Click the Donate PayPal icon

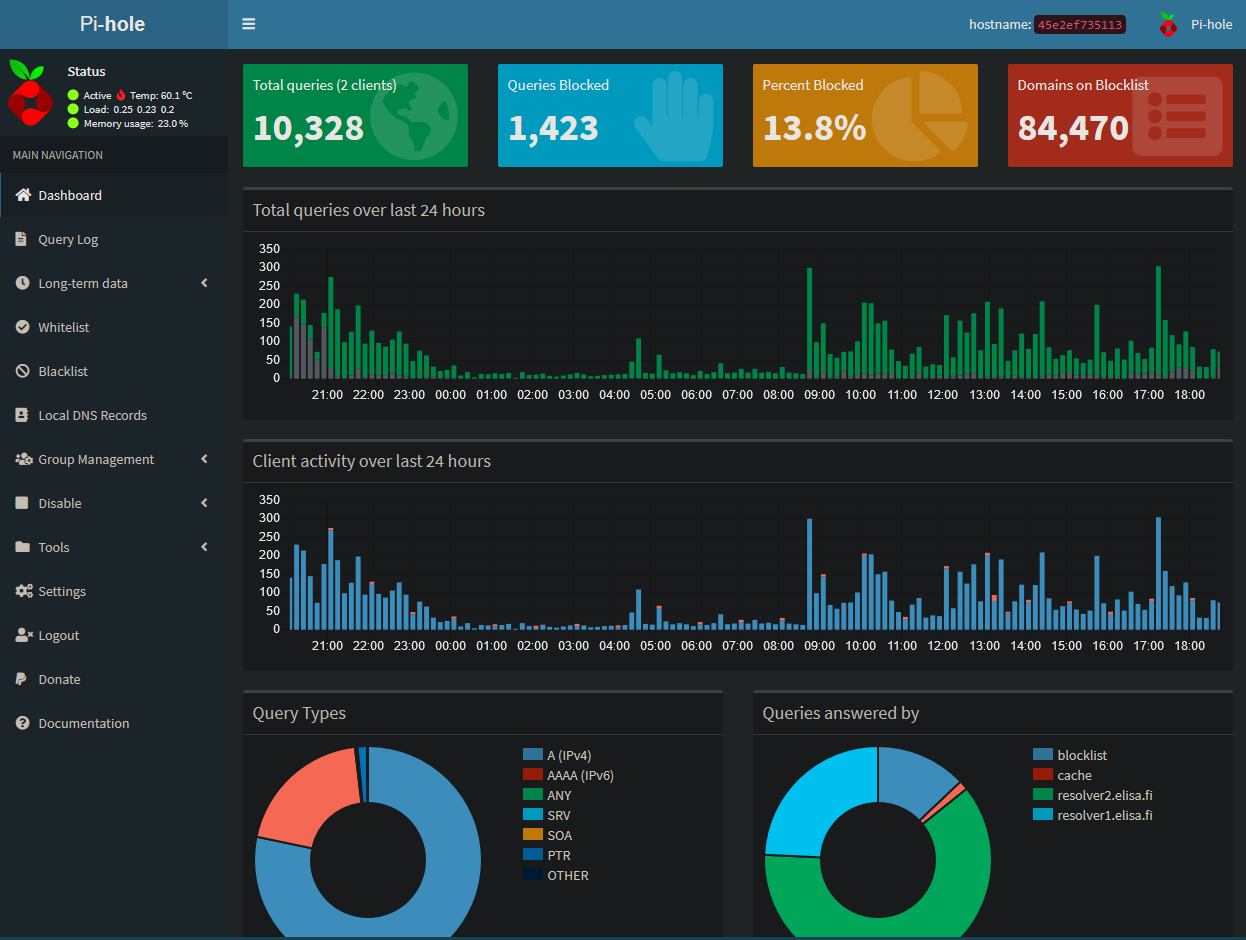click(x=21, y=679)
